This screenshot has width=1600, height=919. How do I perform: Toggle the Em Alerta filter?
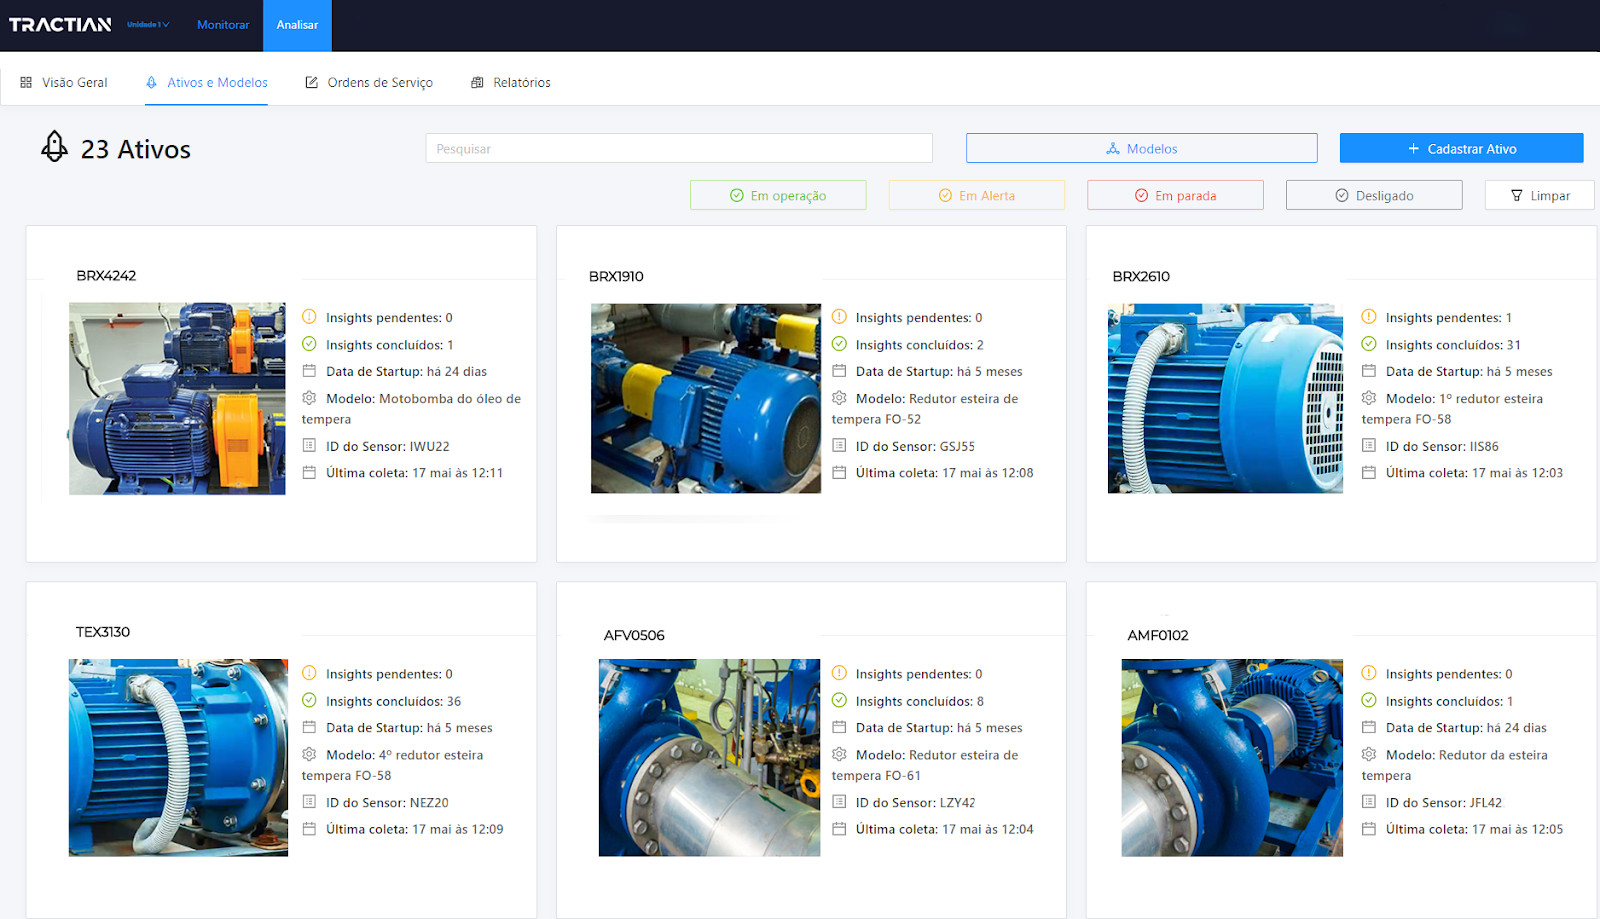click(x=977, y=195)
